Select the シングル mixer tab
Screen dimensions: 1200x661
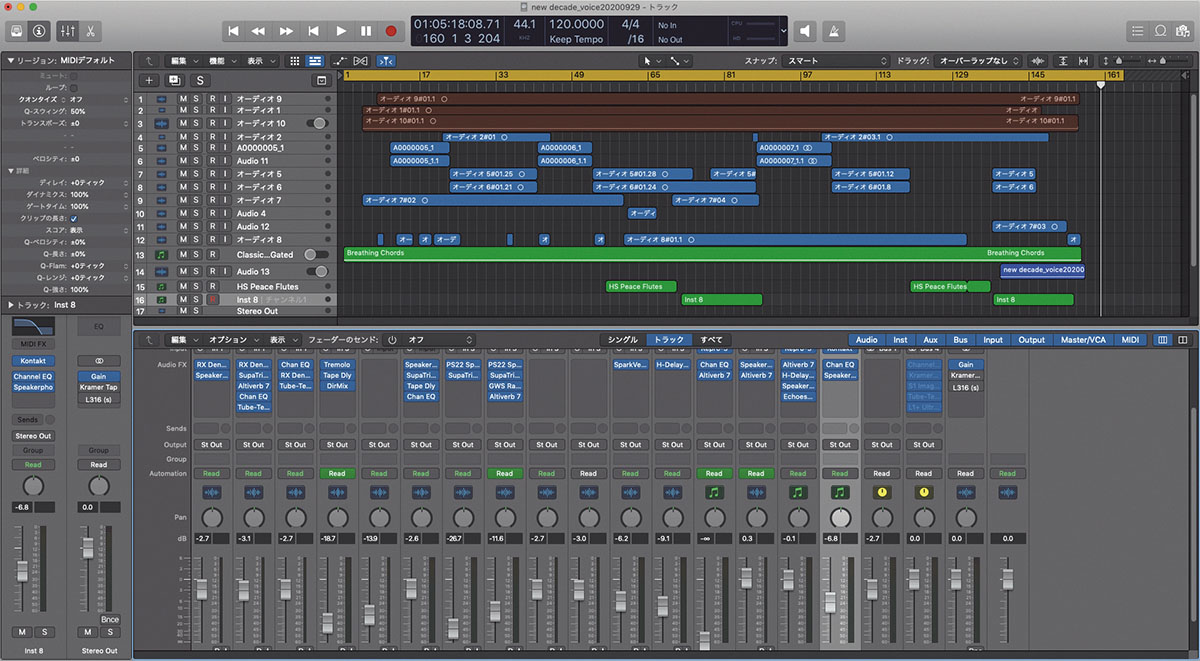623,340
